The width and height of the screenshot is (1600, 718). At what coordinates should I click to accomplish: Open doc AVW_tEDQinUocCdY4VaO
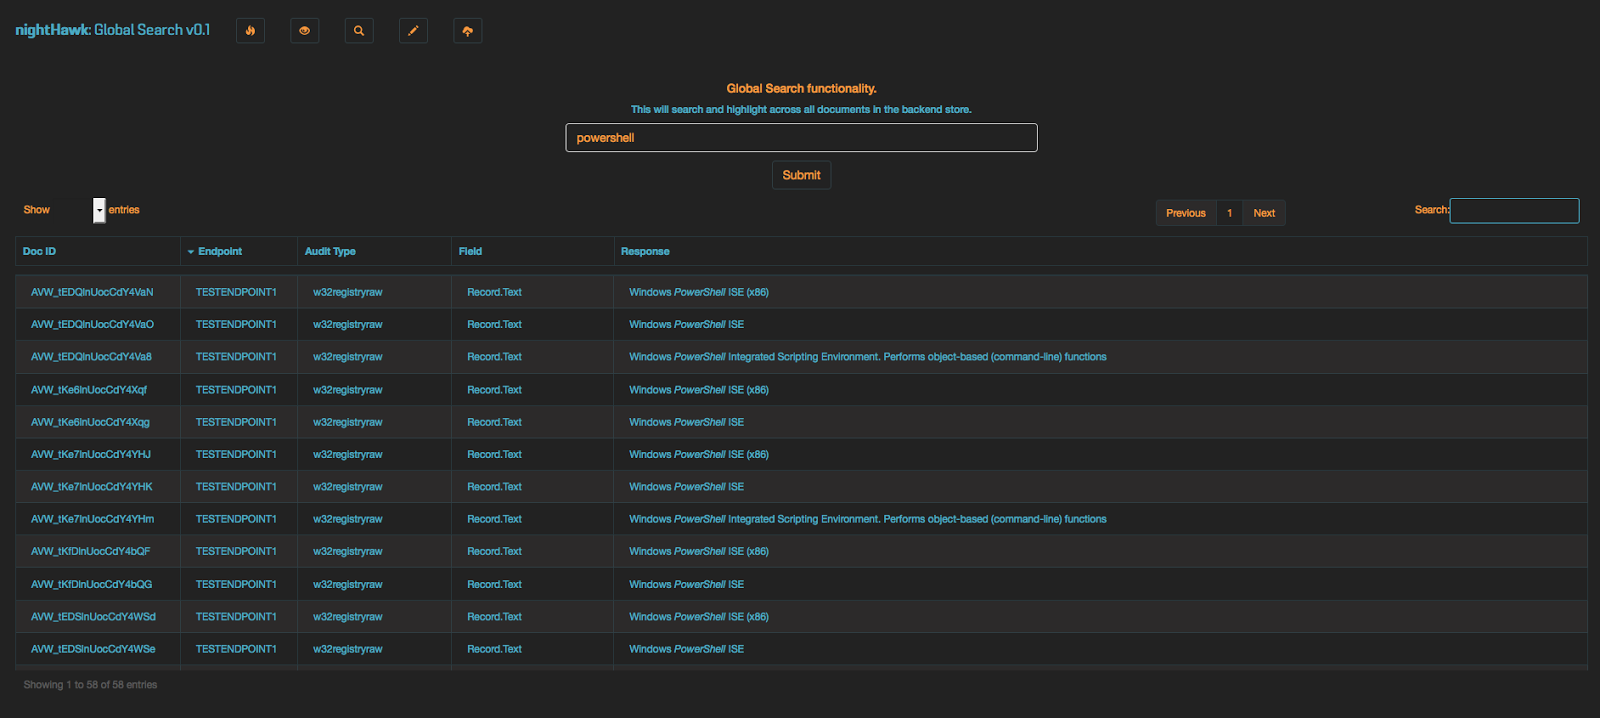[92, 324]
